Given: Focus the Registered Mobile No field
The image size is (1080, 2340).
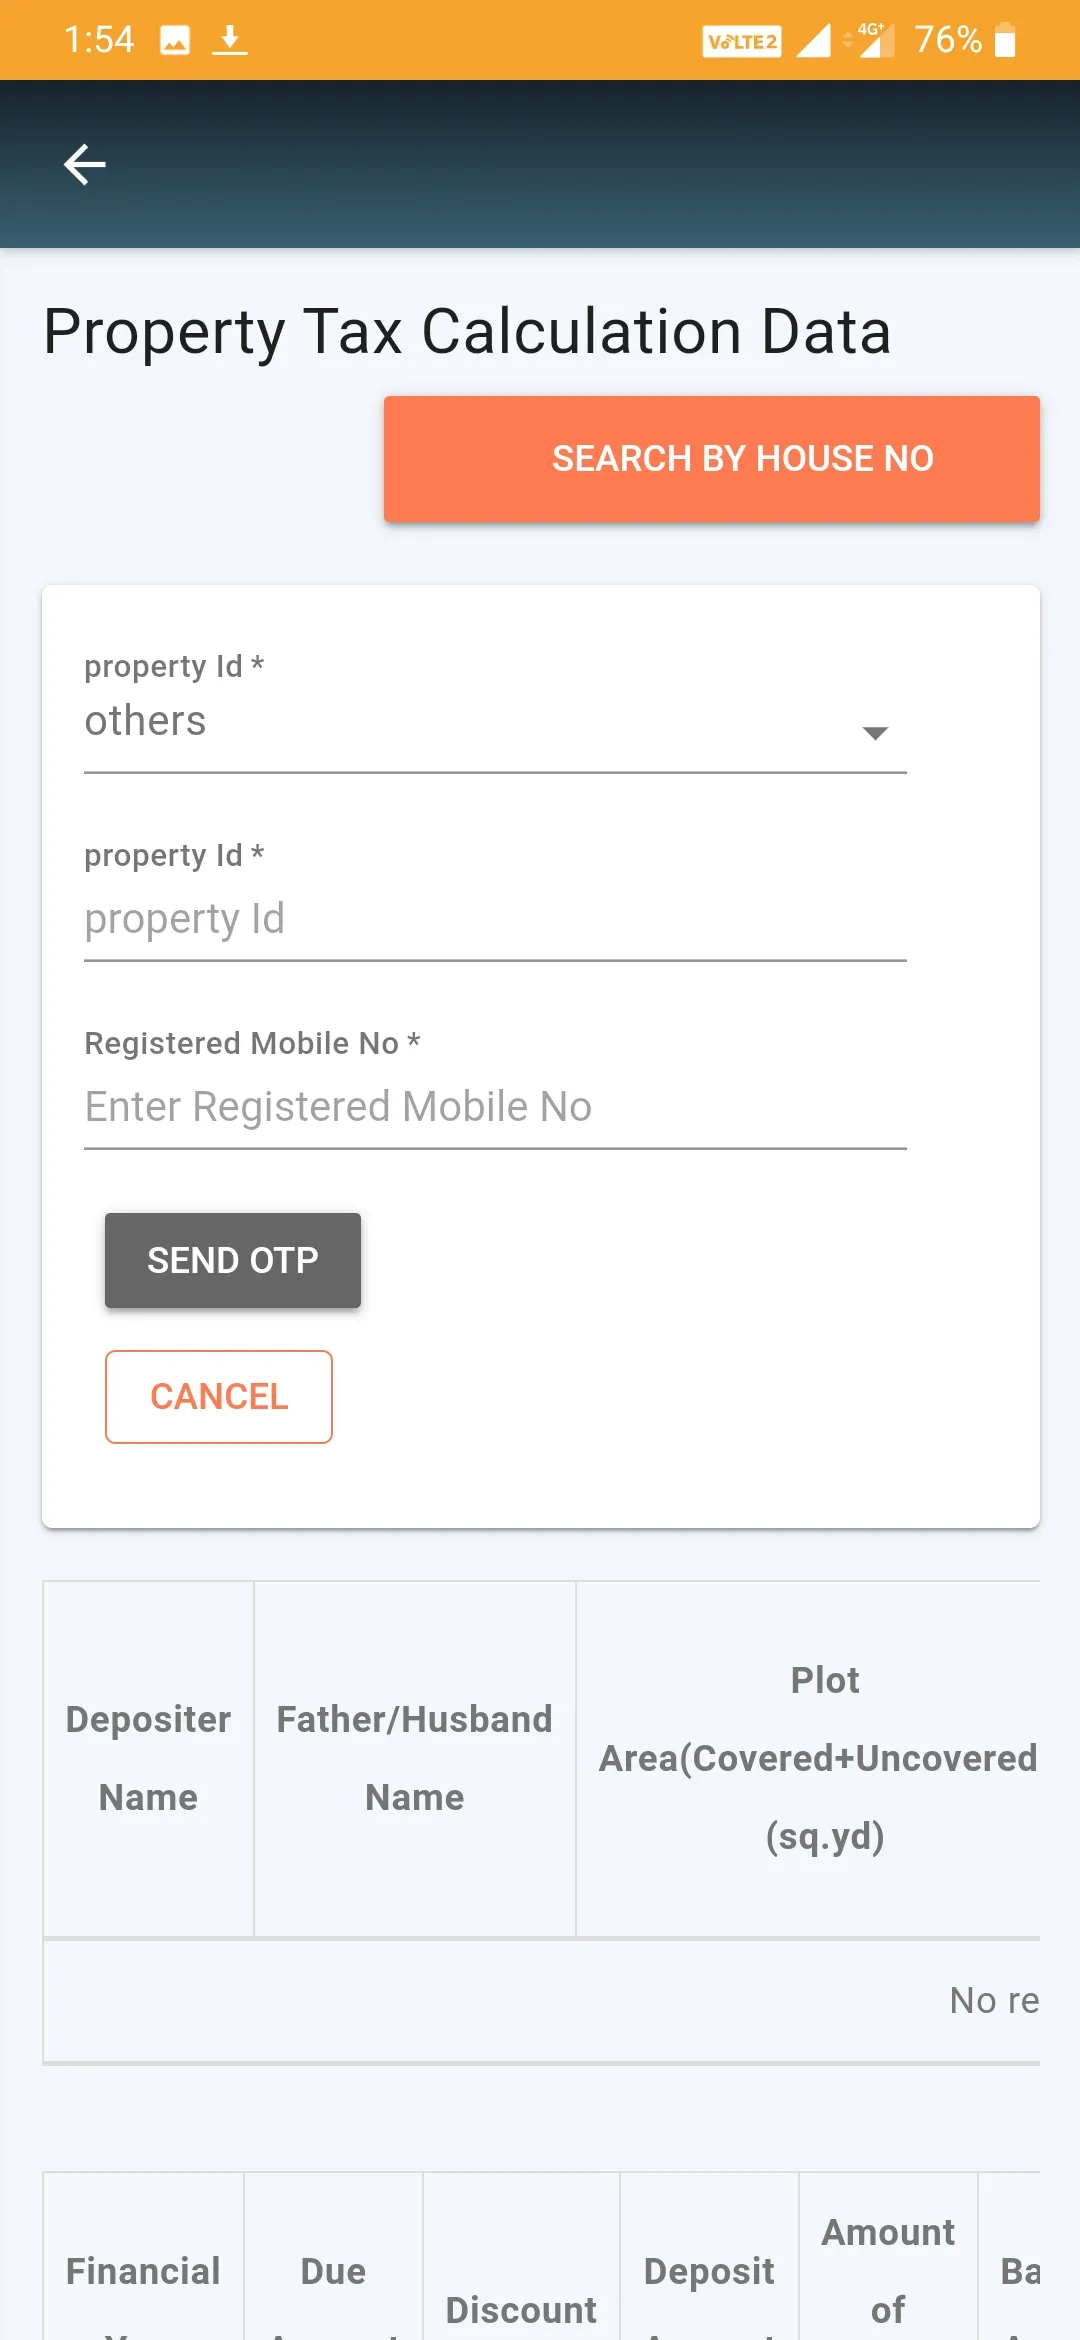Looking at the screenshot, I should [495, 1108].
